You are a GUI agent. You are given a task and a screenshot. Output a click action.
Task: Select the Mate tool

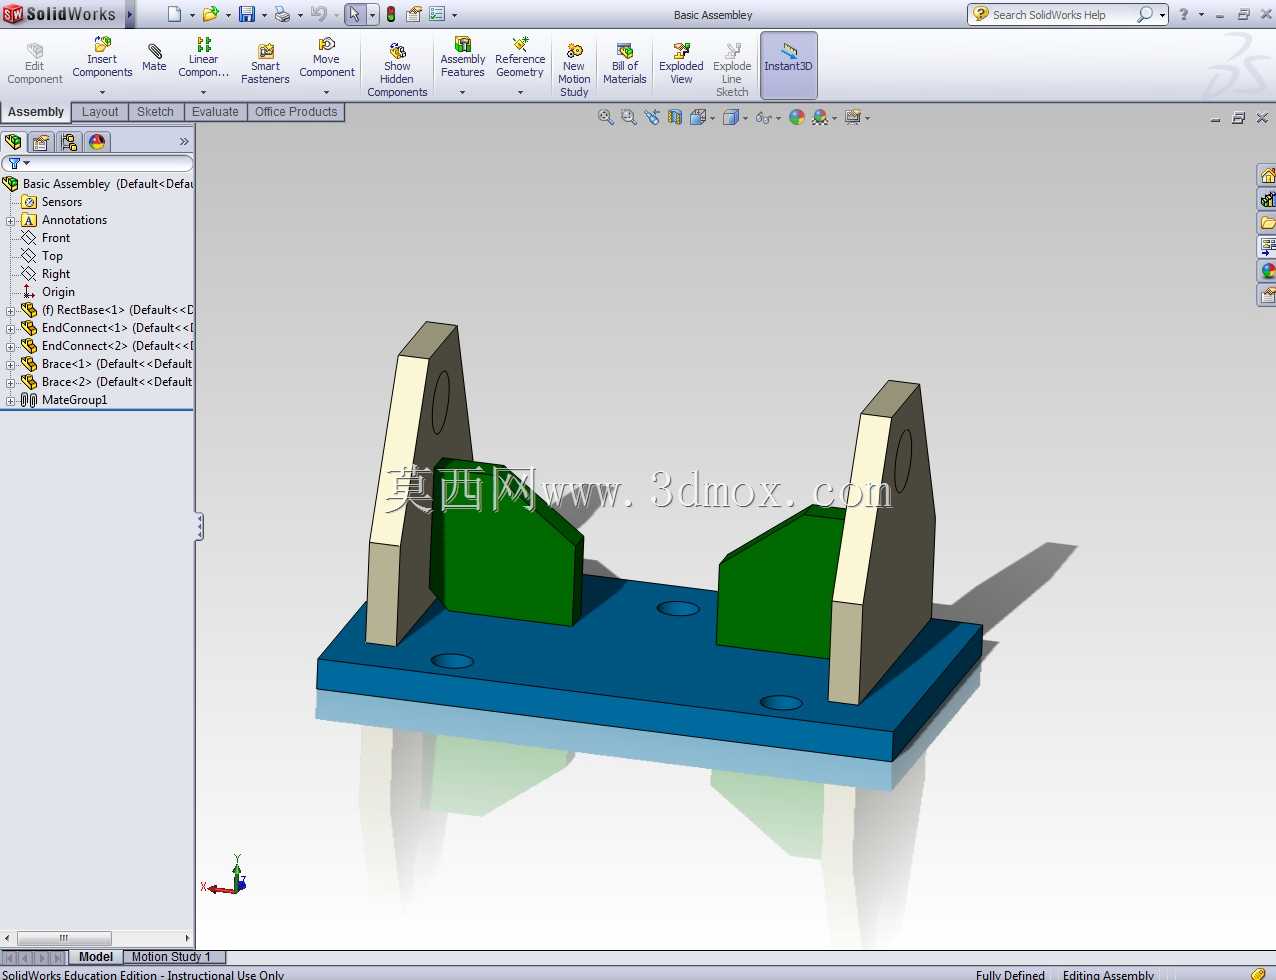click(154, 58)
